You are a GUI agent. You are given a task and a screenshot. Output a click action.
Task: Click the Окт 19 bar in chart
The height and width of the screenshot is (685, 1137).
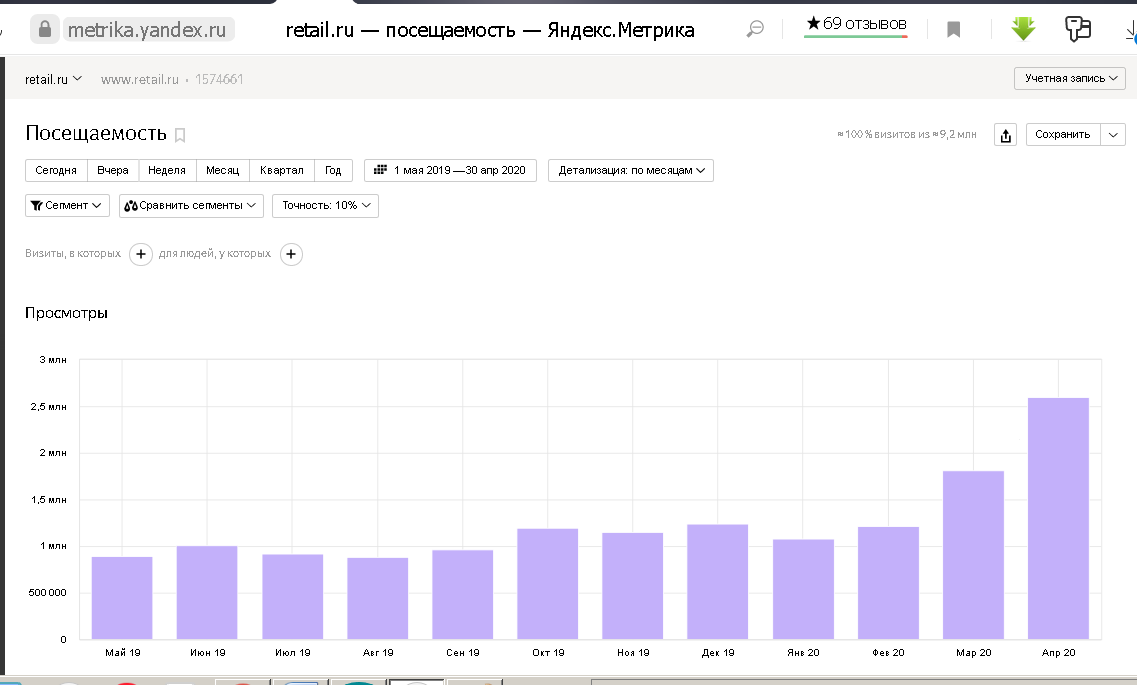point(547,584)
